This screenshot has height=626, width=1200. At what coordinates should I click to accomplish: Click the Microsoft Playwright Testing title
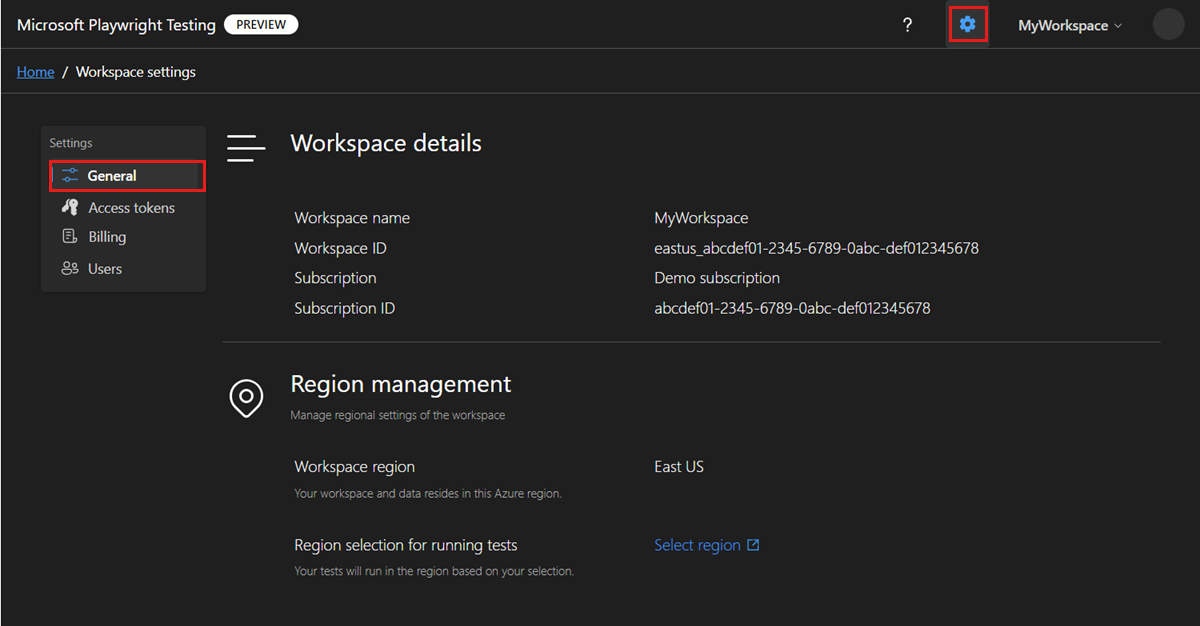116,26
